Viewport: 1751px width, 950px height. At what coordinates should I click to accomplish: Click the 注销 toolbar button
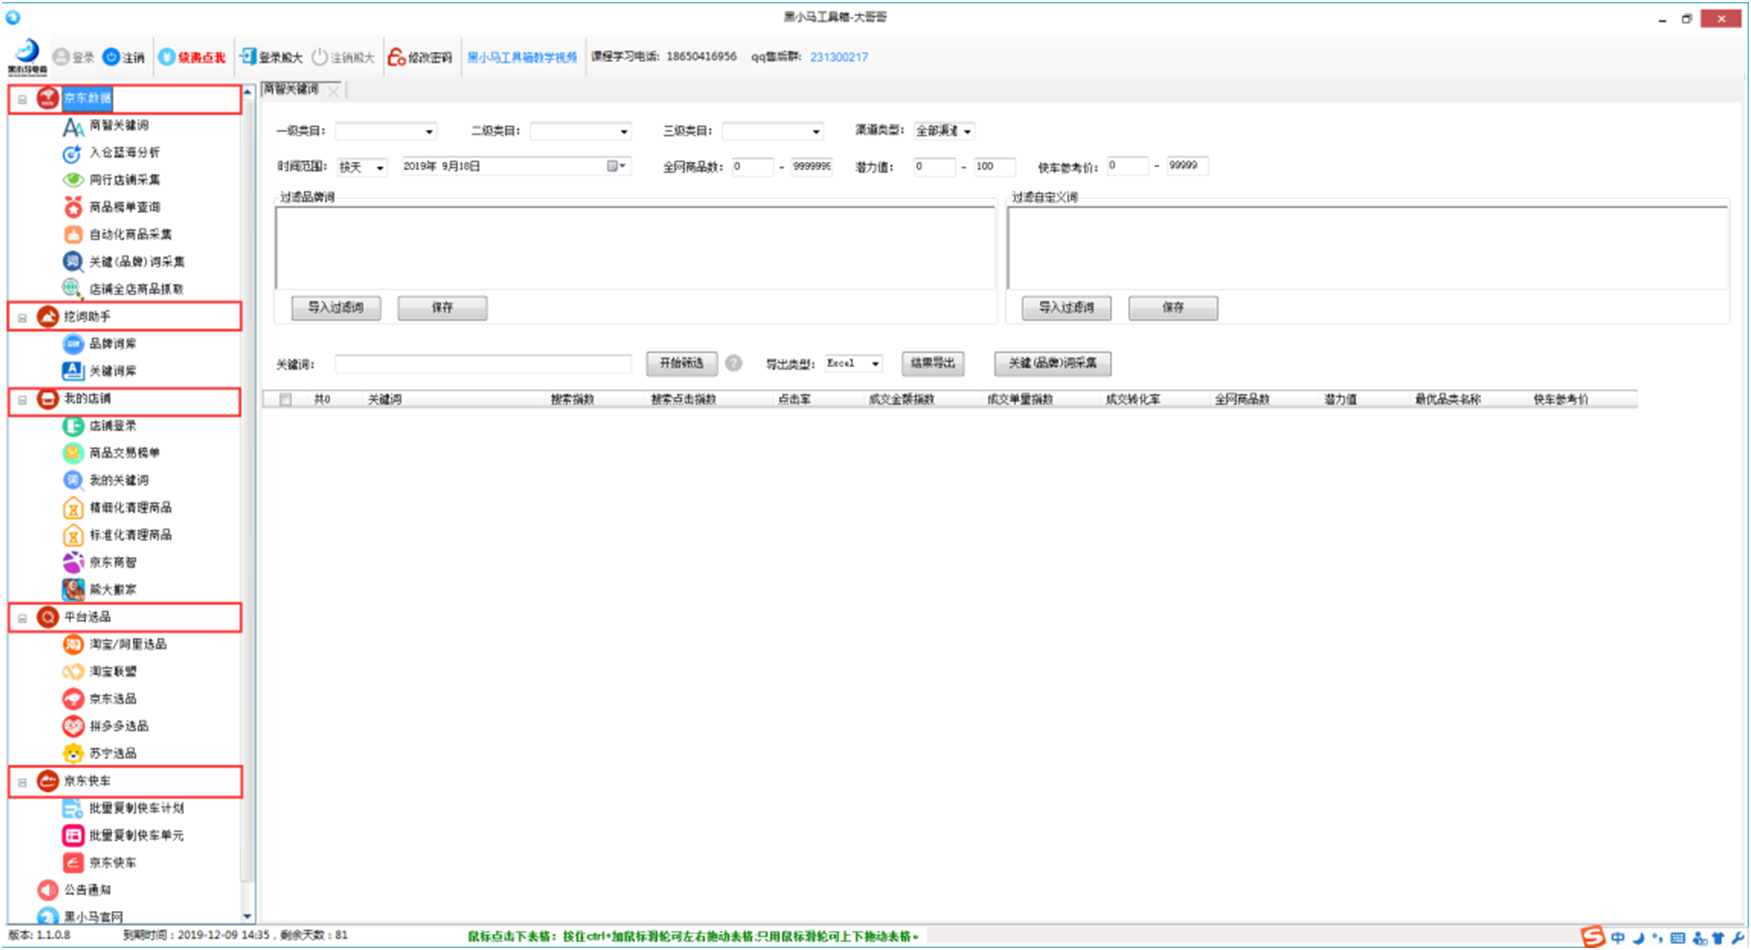point(124,57)
